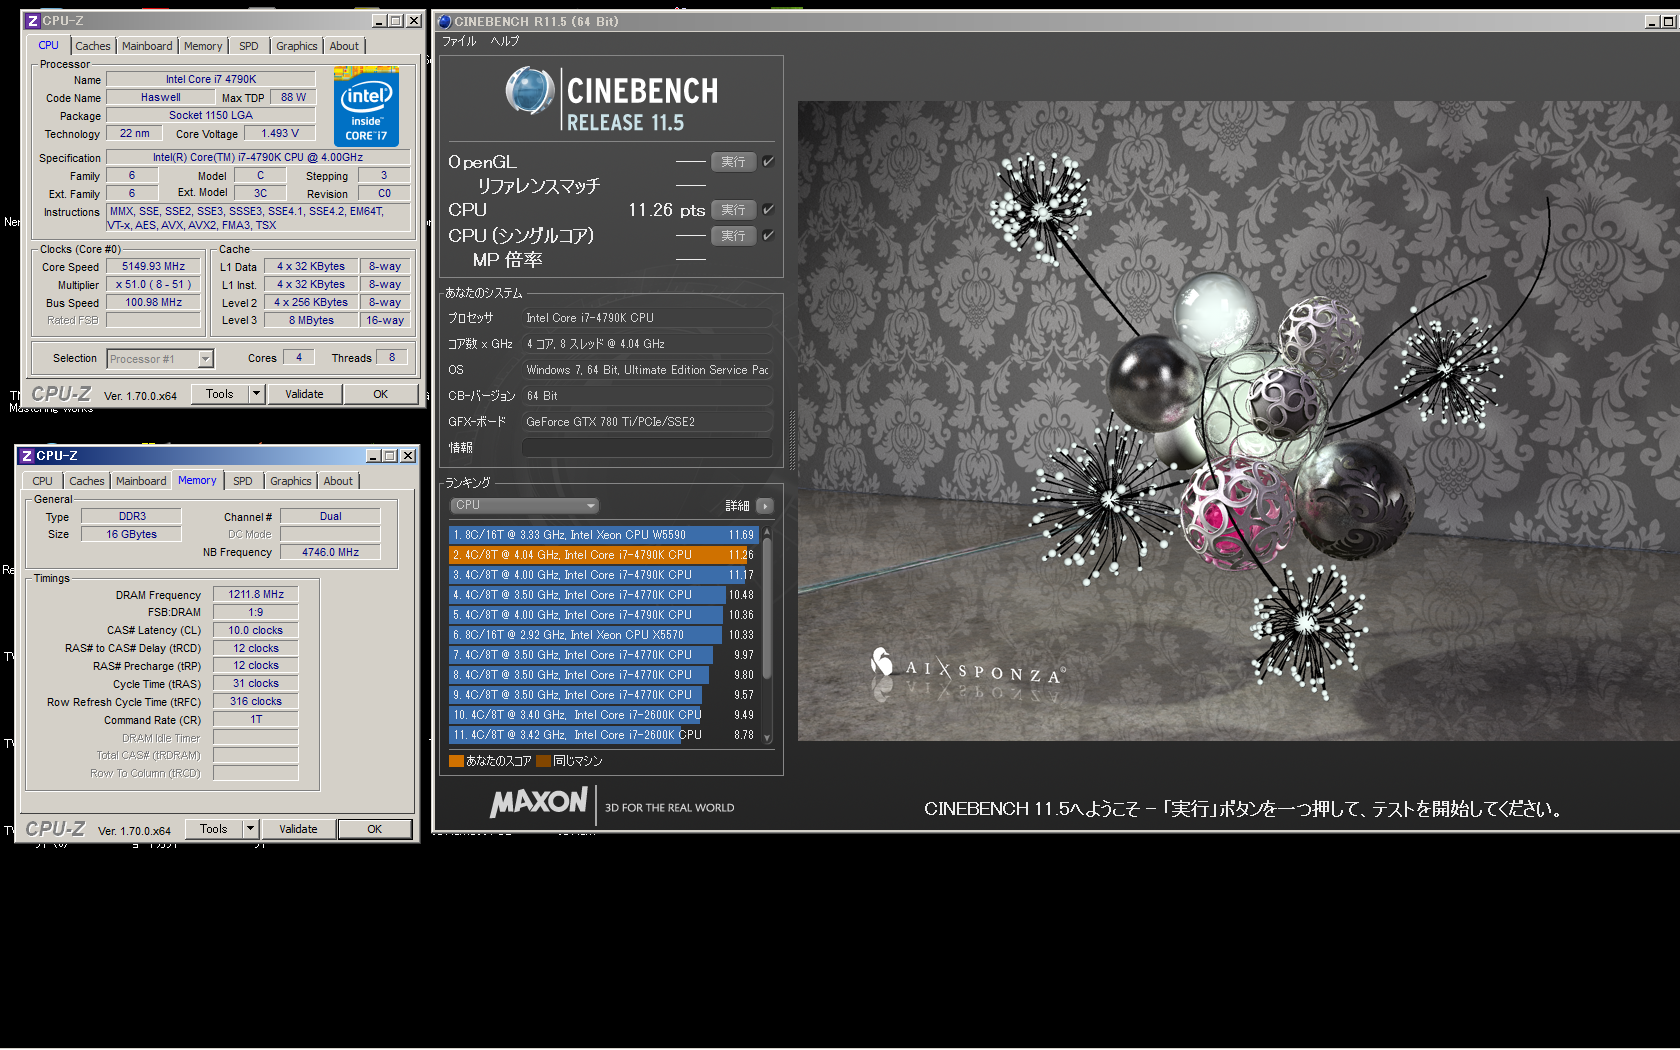Click the DRAM Frequency 1211.8 MHz value
The width and height of the screenshot is (1680, 1050).
point(256,594)
